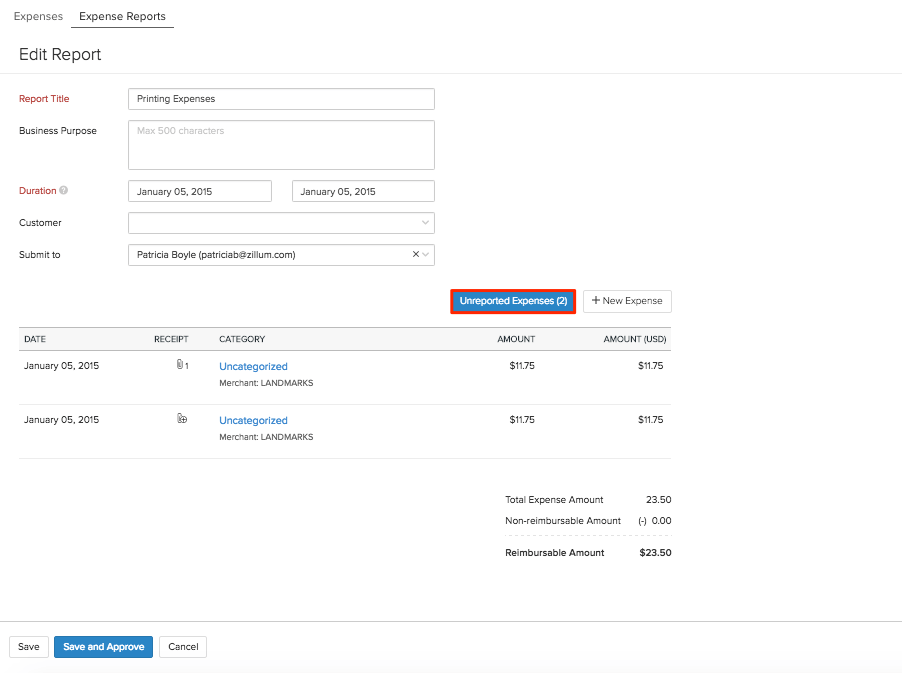Viewport: 902px width, 673px height.
Task: Click the Duration end date field
Action: 363,191
